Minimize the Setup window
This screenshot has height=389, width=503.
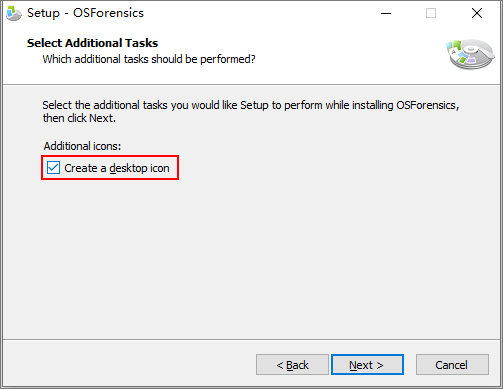(x=386, y=13)
